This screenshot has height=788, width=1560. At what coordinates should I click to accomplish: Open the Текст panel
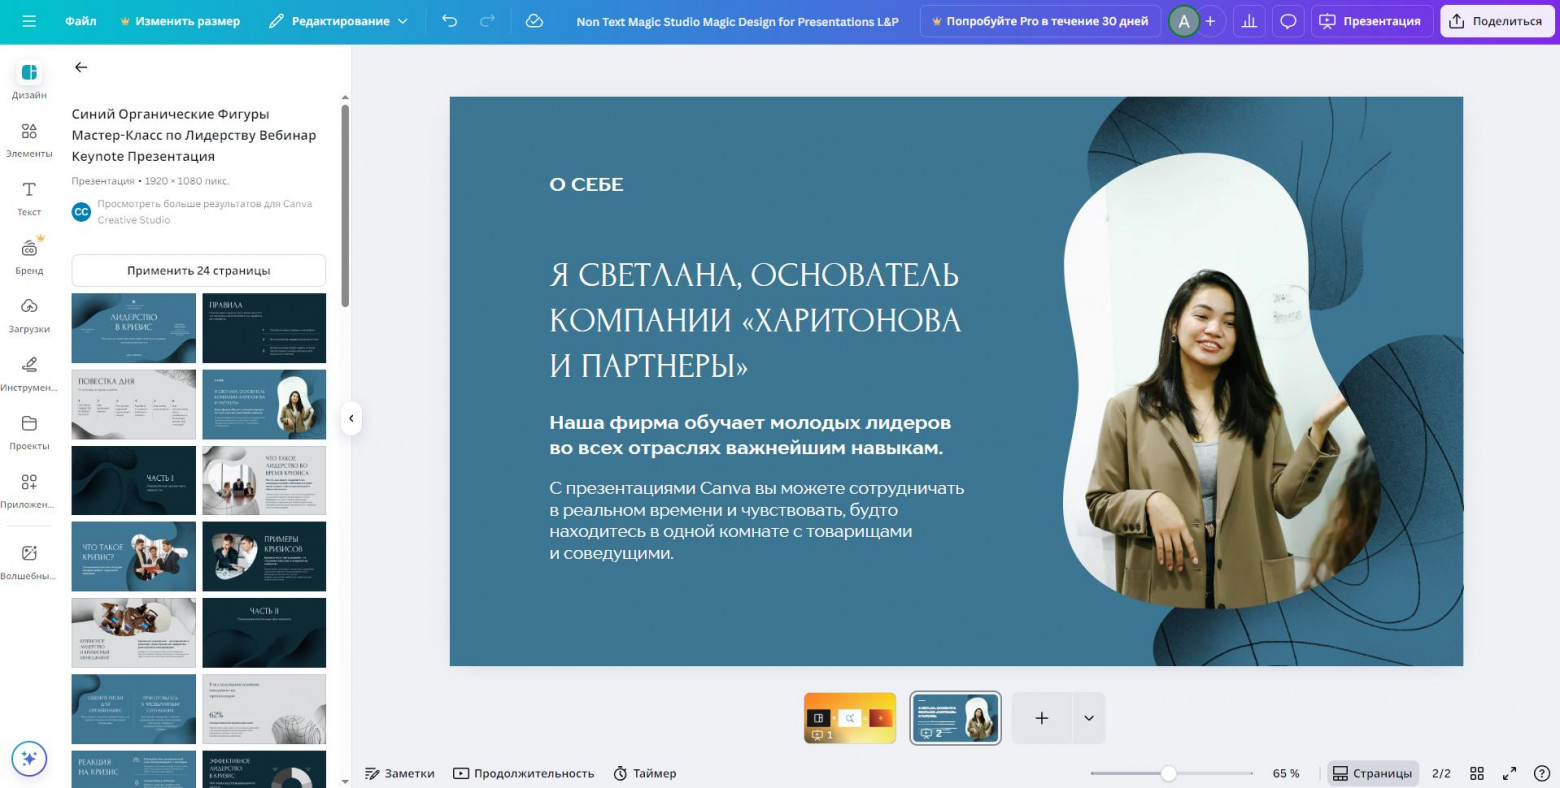pos(29,198)
